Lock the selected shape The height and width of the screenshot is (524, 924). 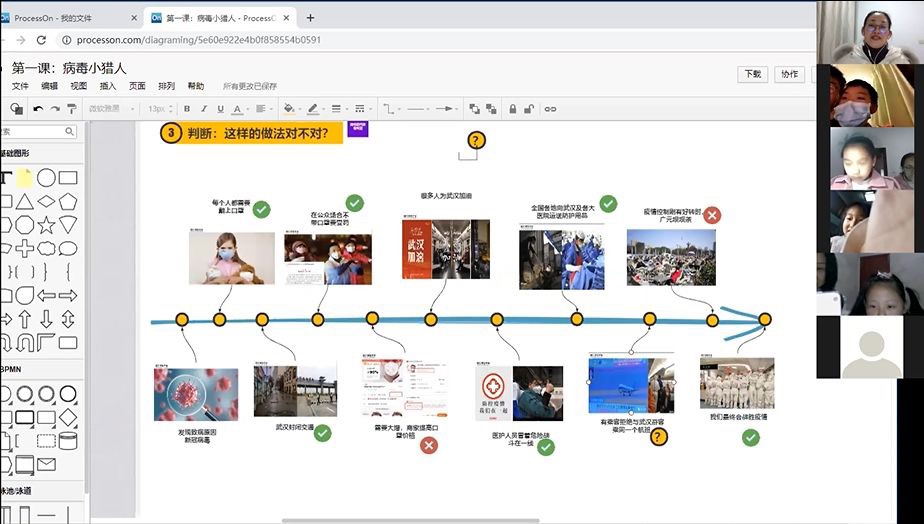pos(513,108)
